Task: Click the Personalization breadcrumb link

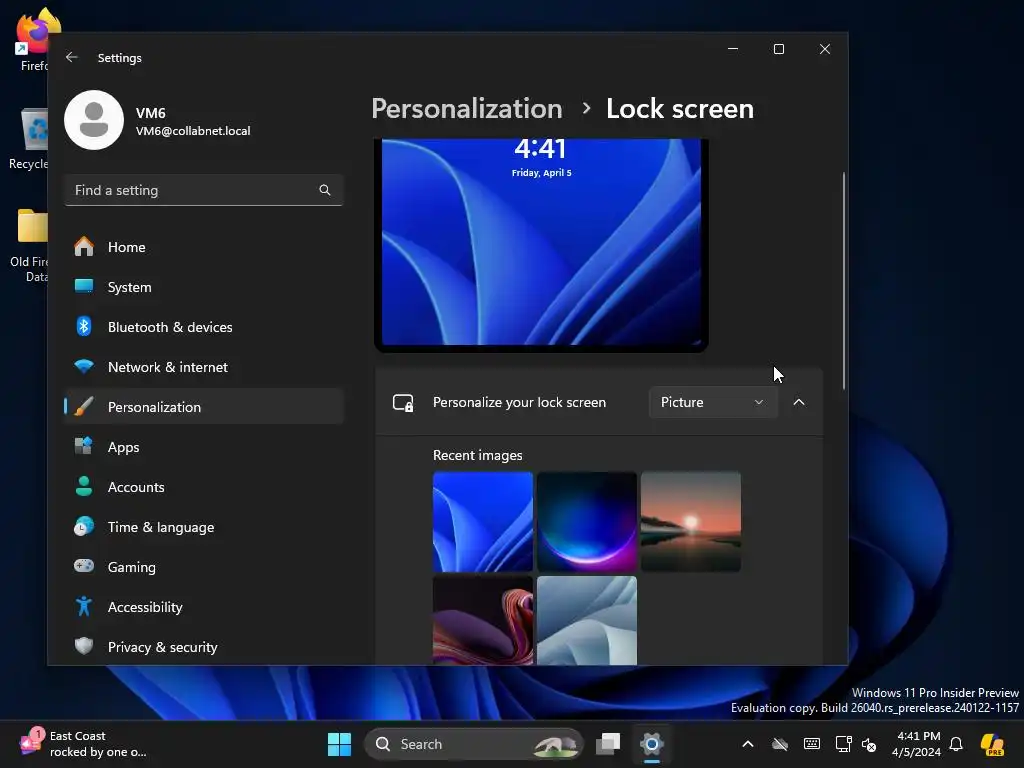Action: tap(466, 108)
